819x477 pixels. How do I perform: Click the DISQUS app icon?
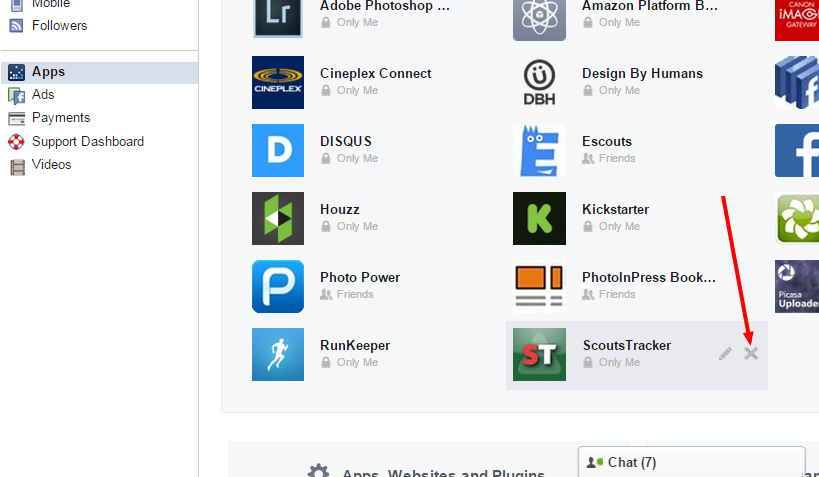coord(278,150)
